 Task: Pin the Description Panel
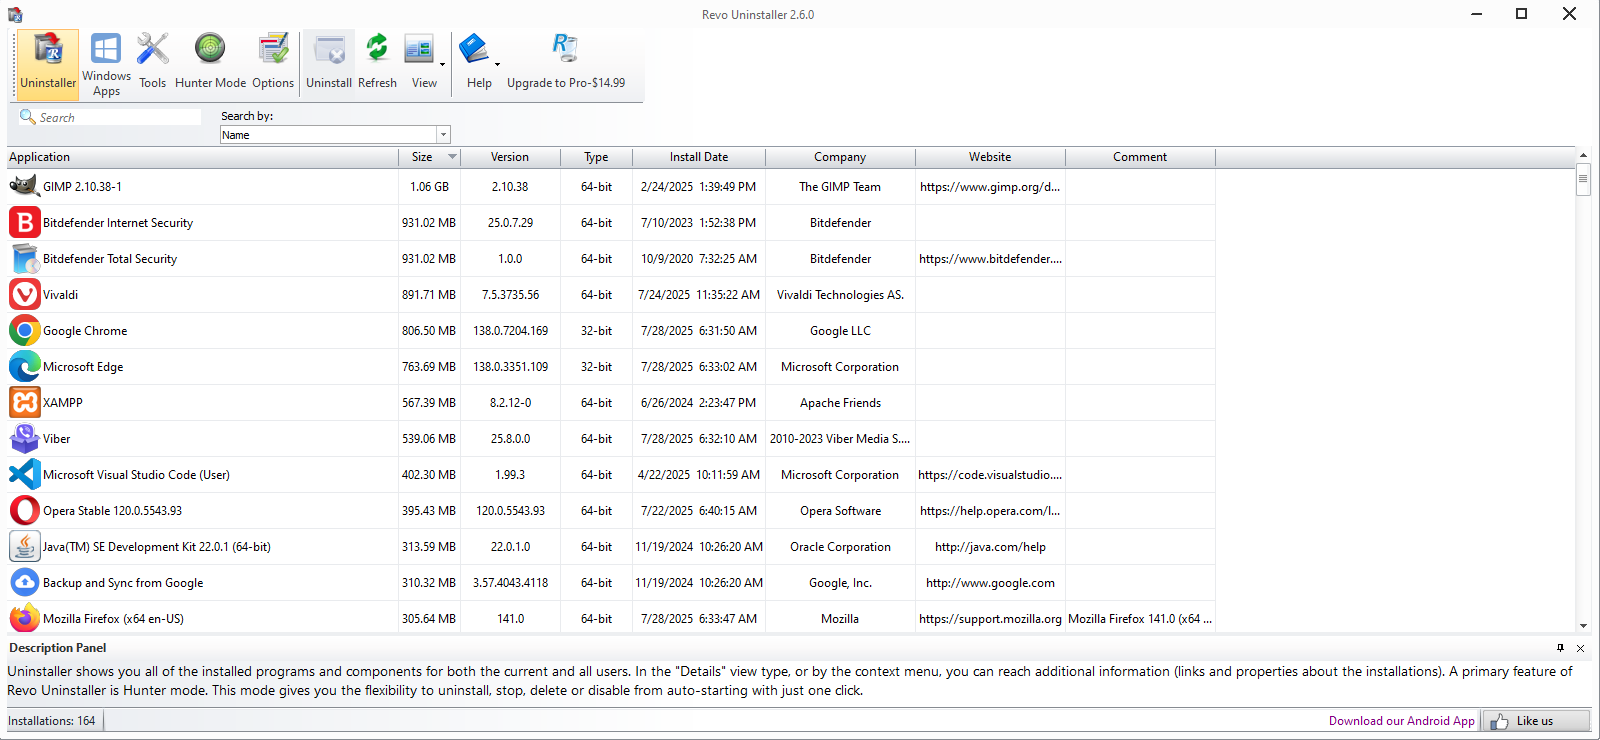(x=1560, y=648)
